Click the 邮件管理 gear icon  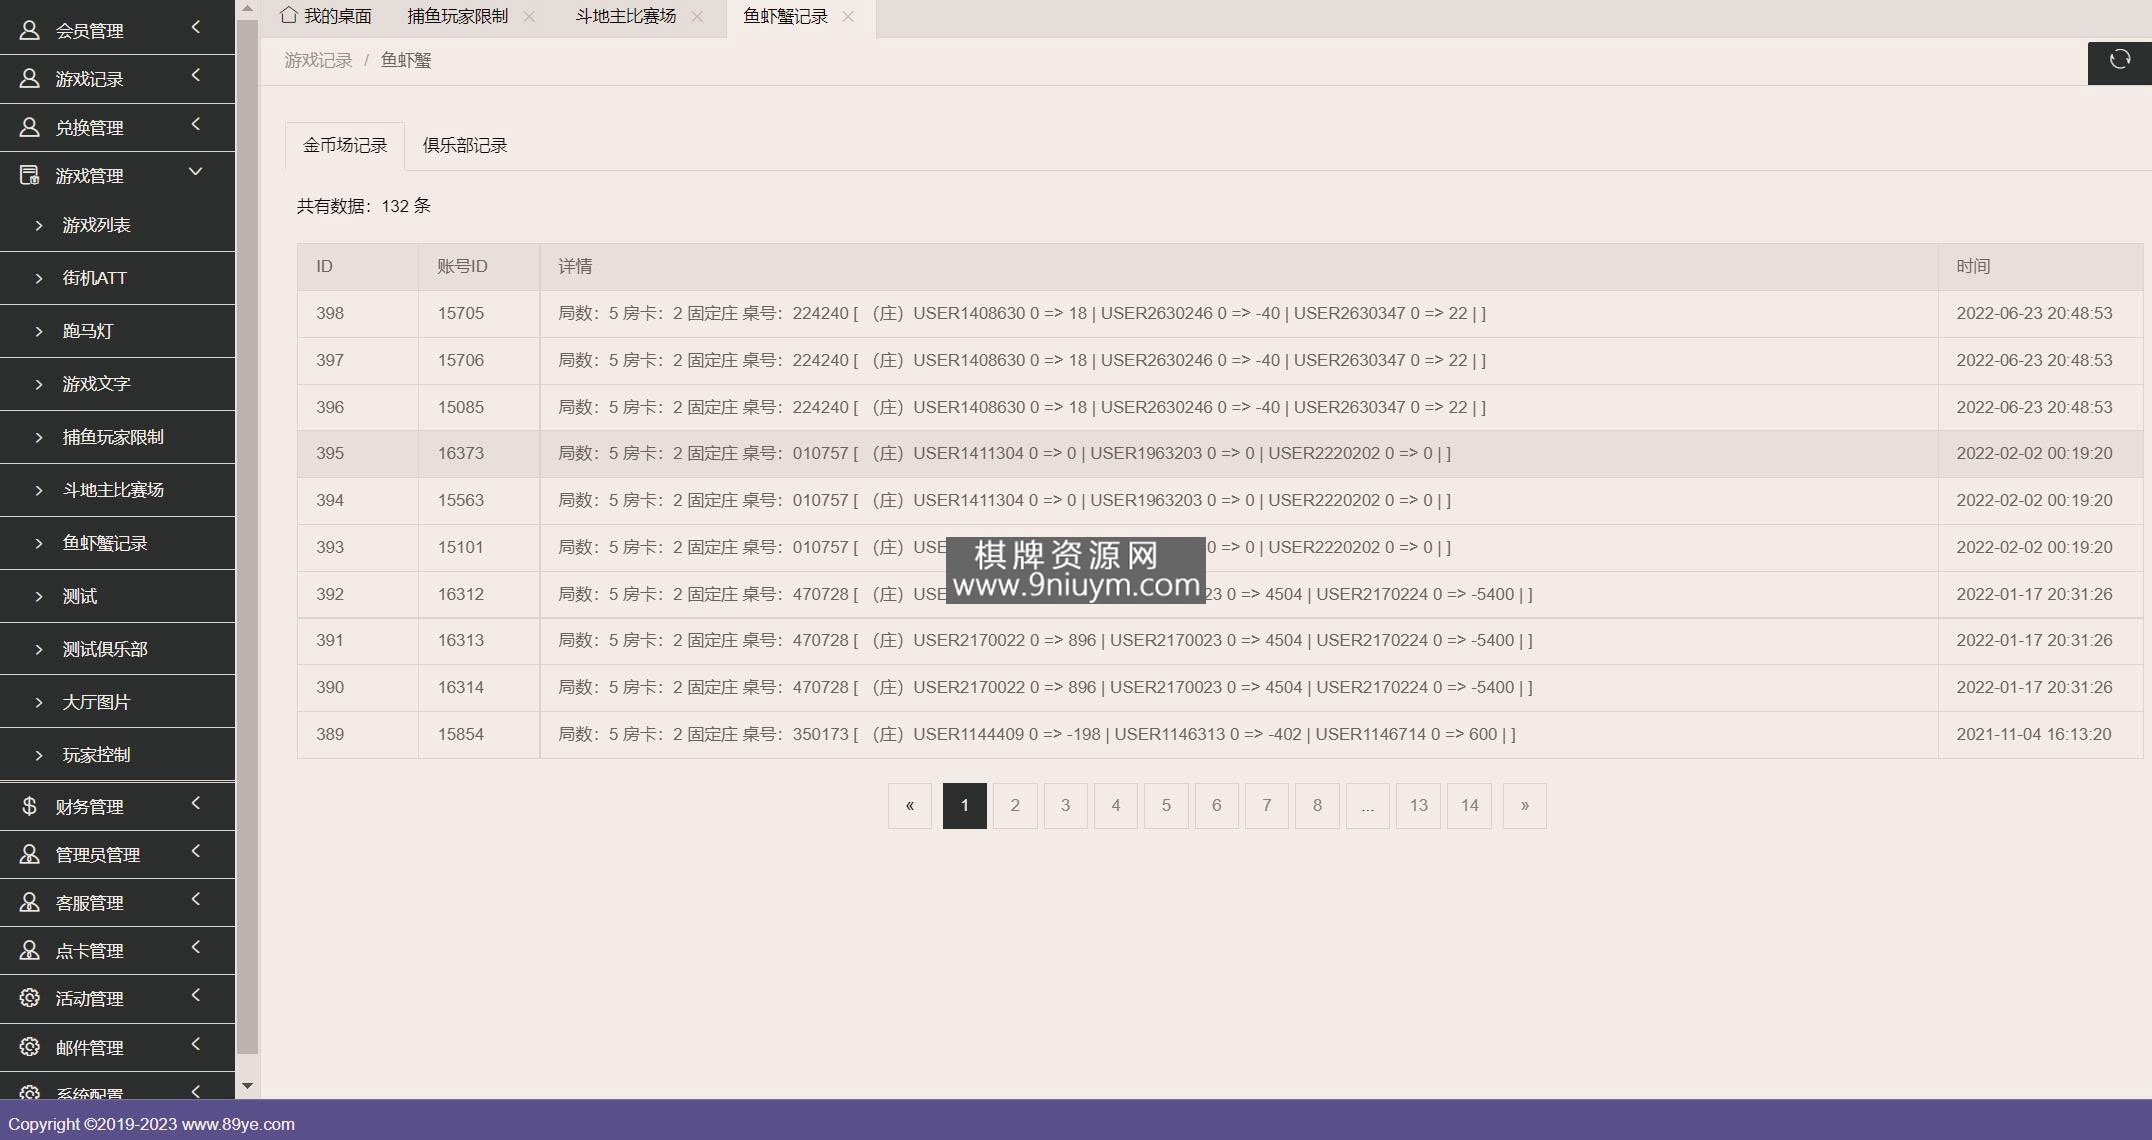29,1046
